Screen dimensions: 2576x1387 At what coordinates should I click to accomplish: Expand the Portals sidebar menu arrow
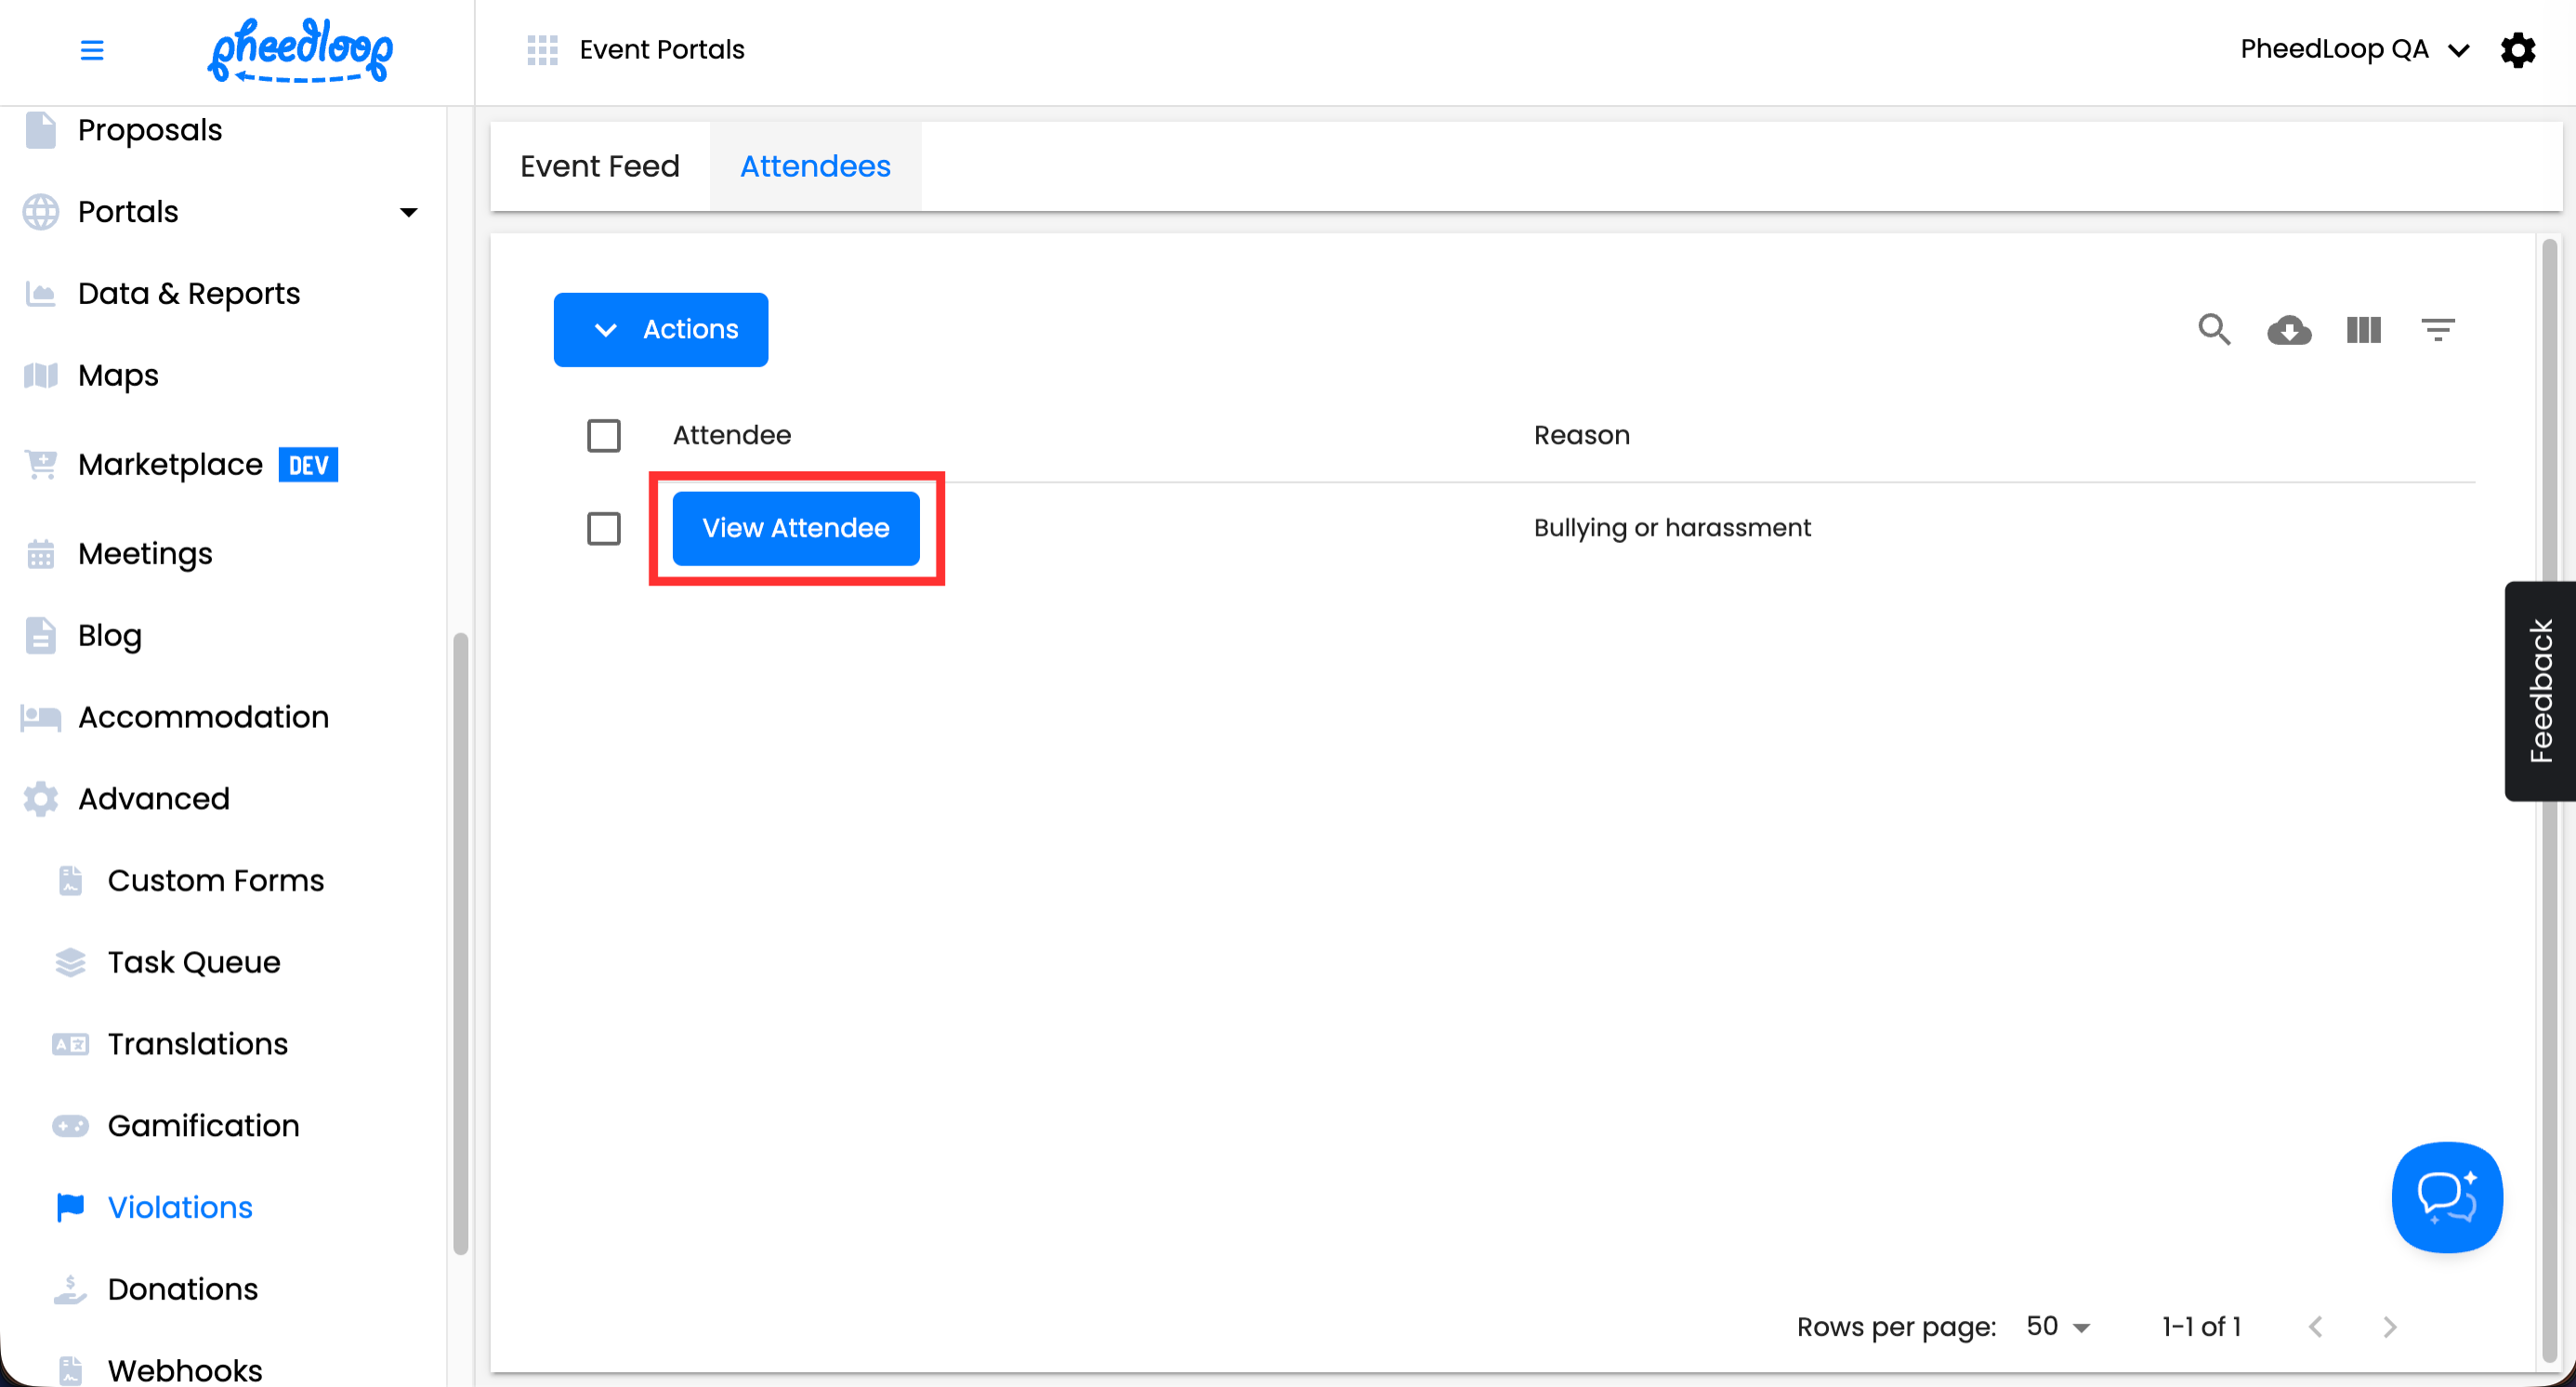[x=408, y=212]
